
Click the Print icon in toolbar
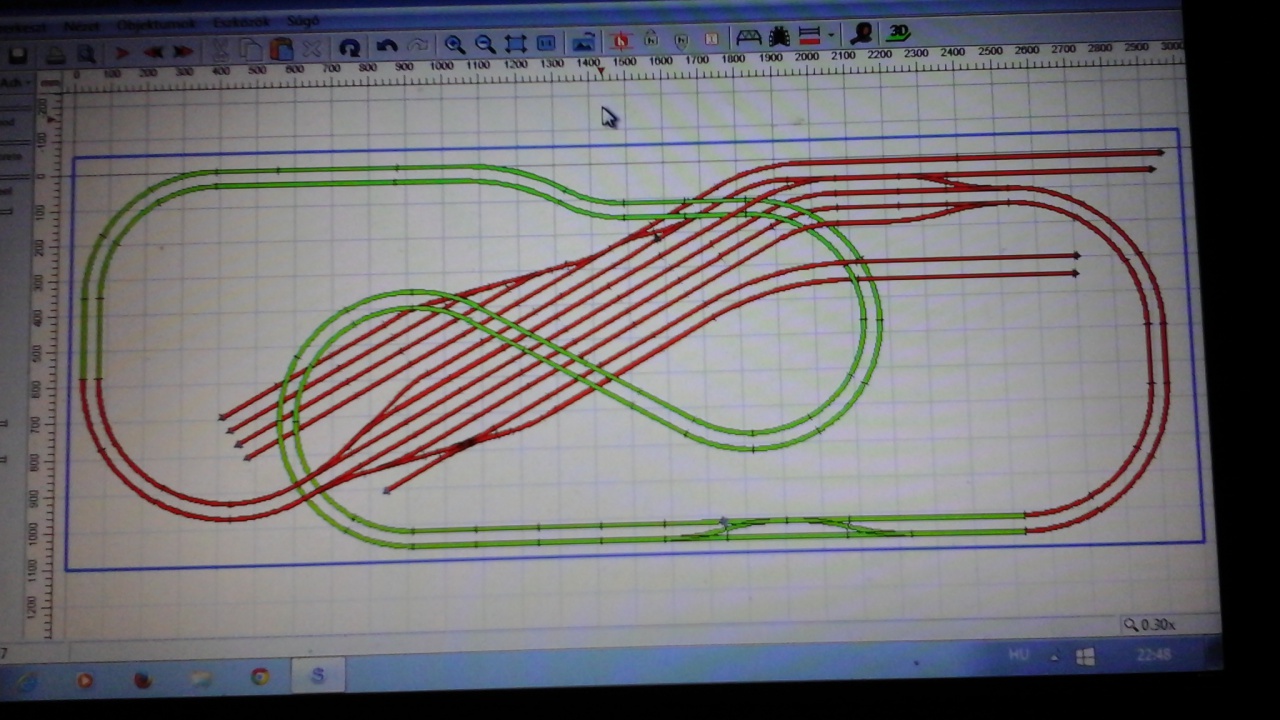(x=56, y=54)
